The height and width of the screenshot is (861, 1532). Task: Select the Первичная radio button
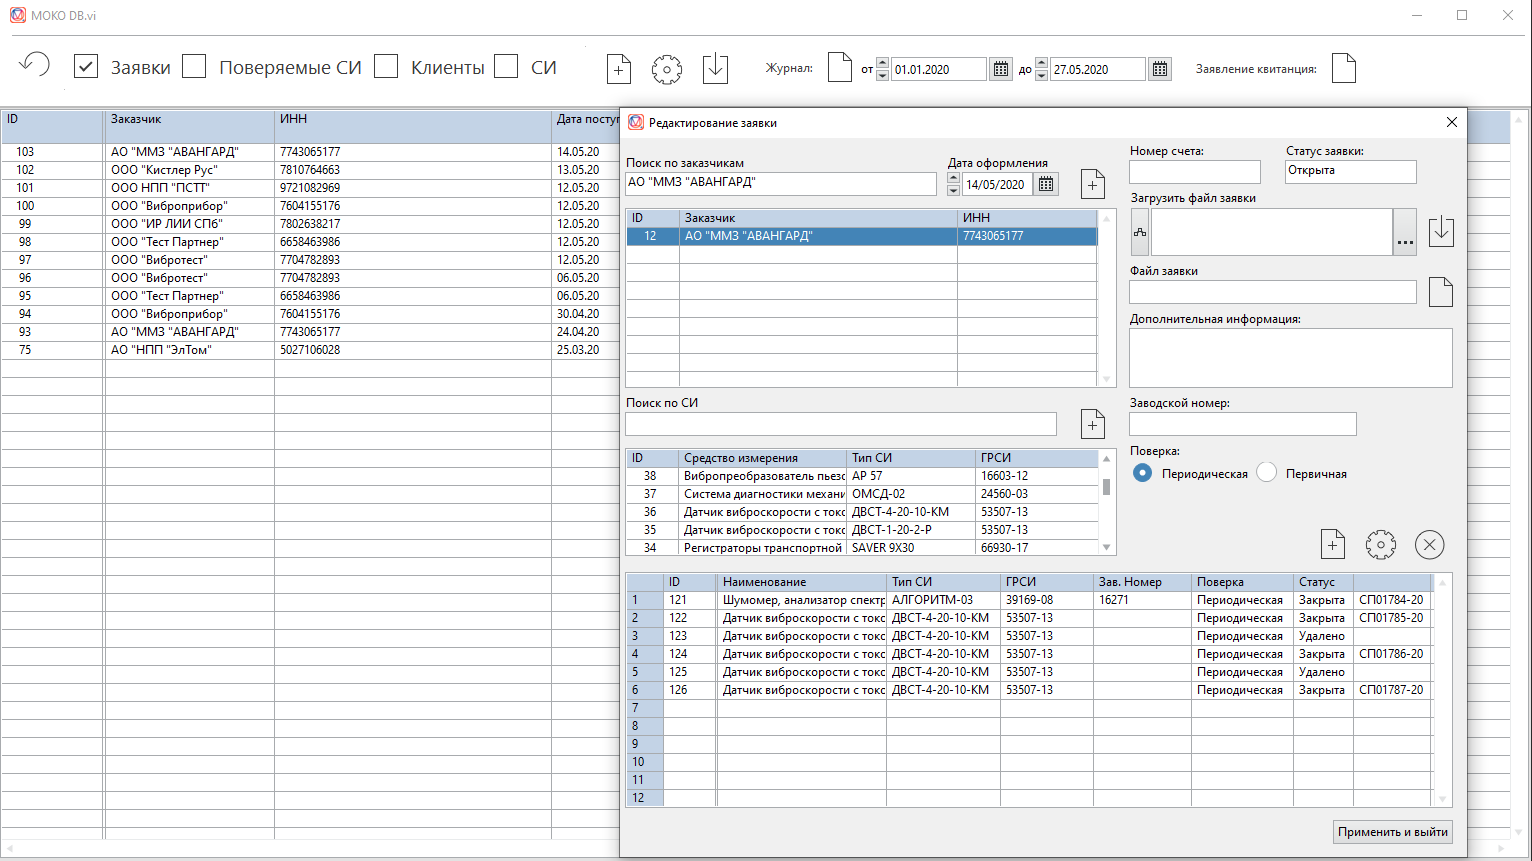[x=1267, y=473]
